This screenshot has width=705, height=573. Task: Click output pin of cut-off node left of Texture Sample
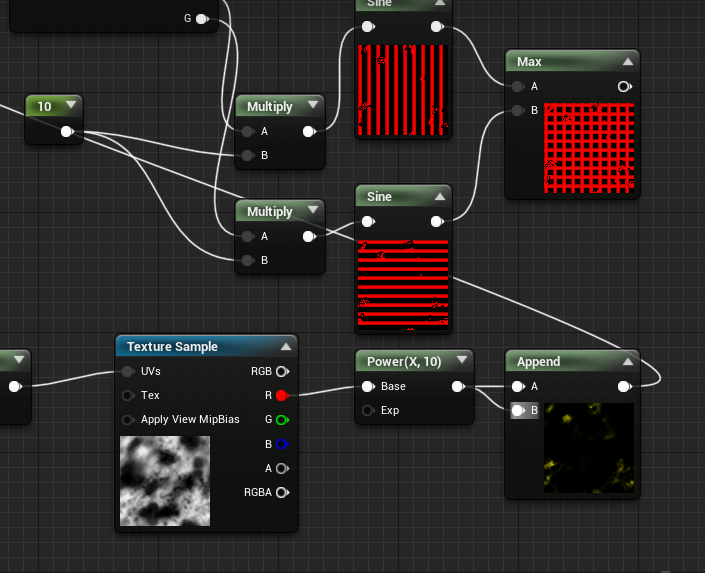pyautogui.click(x=15, y=386)
